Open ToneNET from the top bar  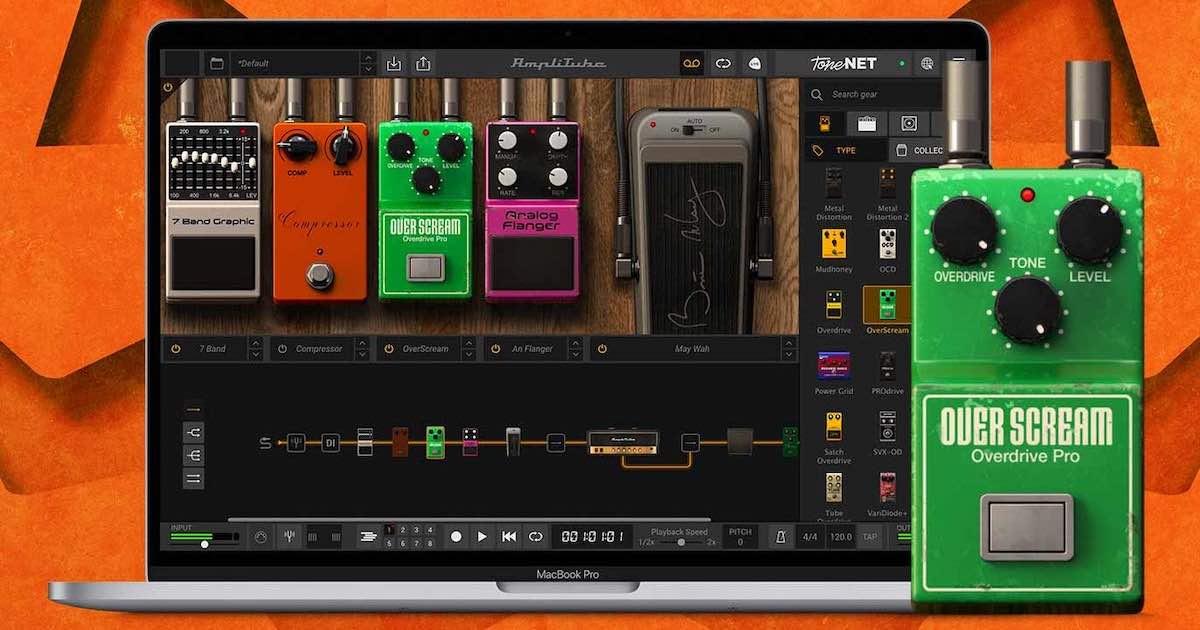842,63
